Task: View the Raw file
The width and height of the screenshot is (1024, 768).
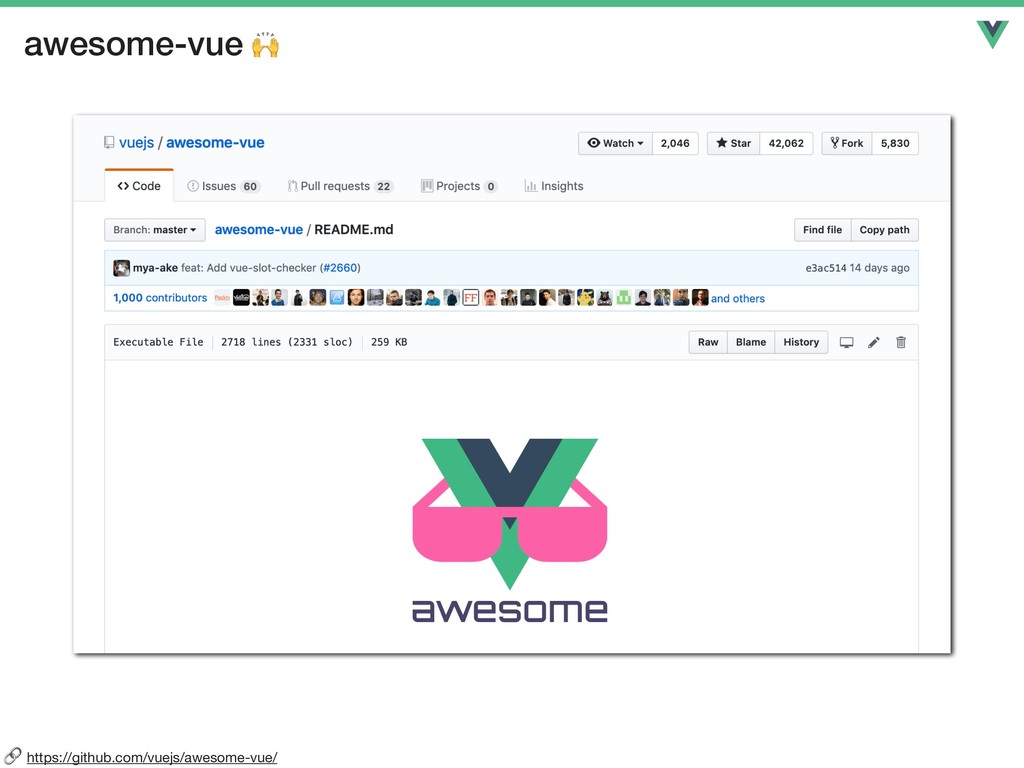Action: tap(708, 342)
